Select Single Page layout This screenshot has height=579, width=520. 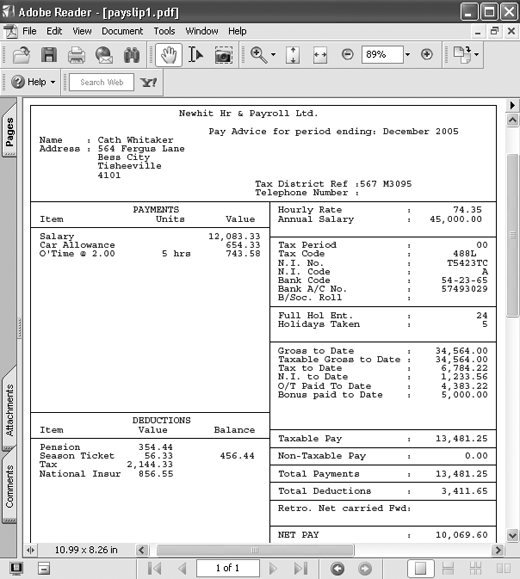420,568
